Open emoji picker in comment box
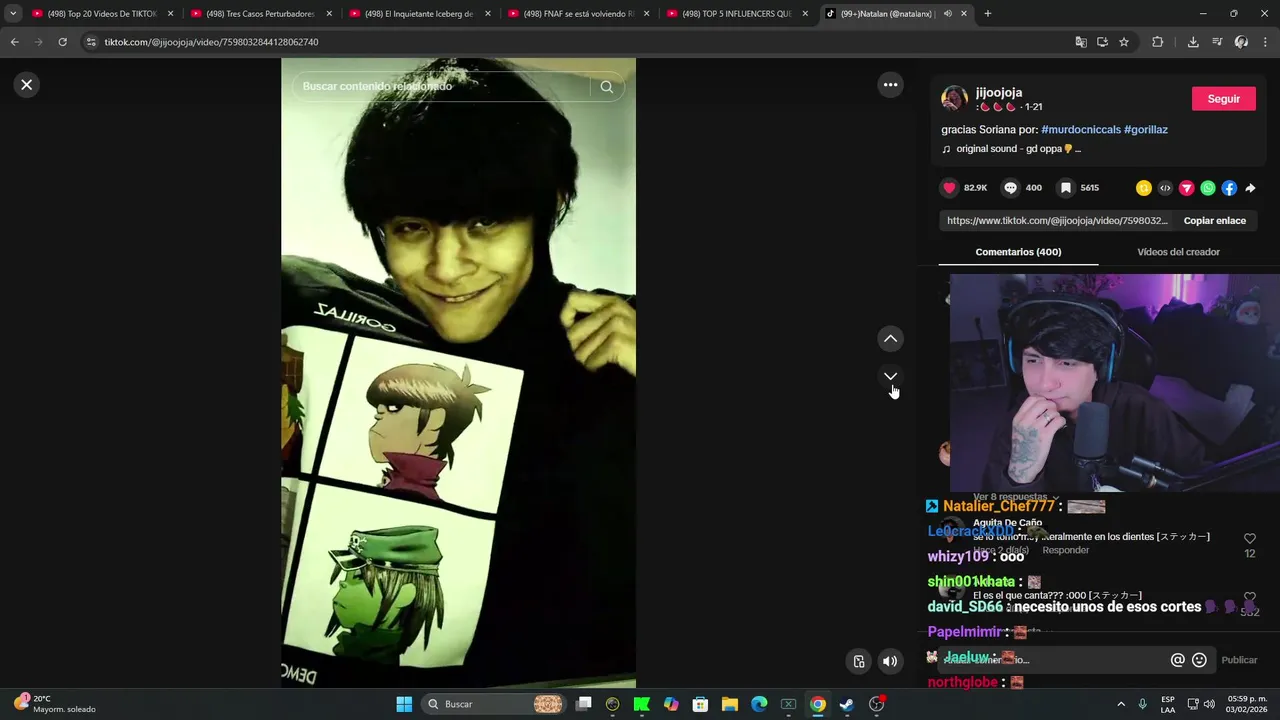1280x720 pixels. (1200, 660)
